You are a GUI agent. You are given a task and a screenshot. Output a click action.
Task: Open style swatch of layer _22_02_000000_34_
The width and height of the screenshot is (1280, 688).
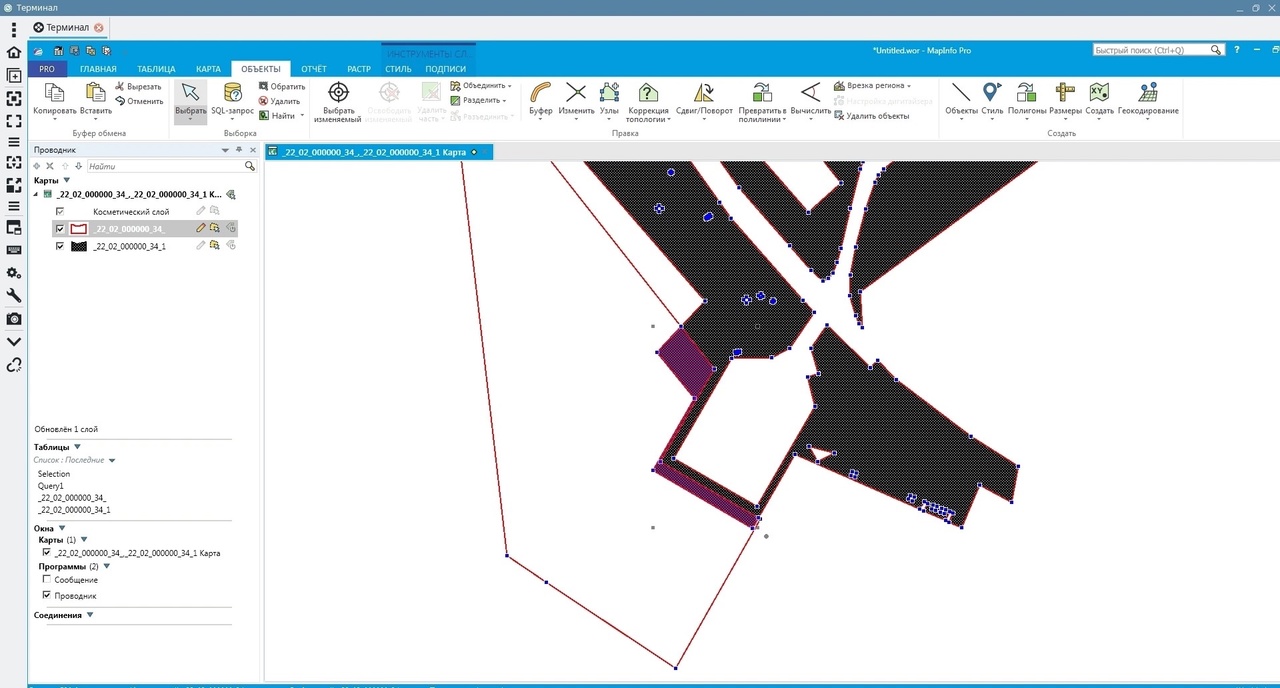coord(78,229)
